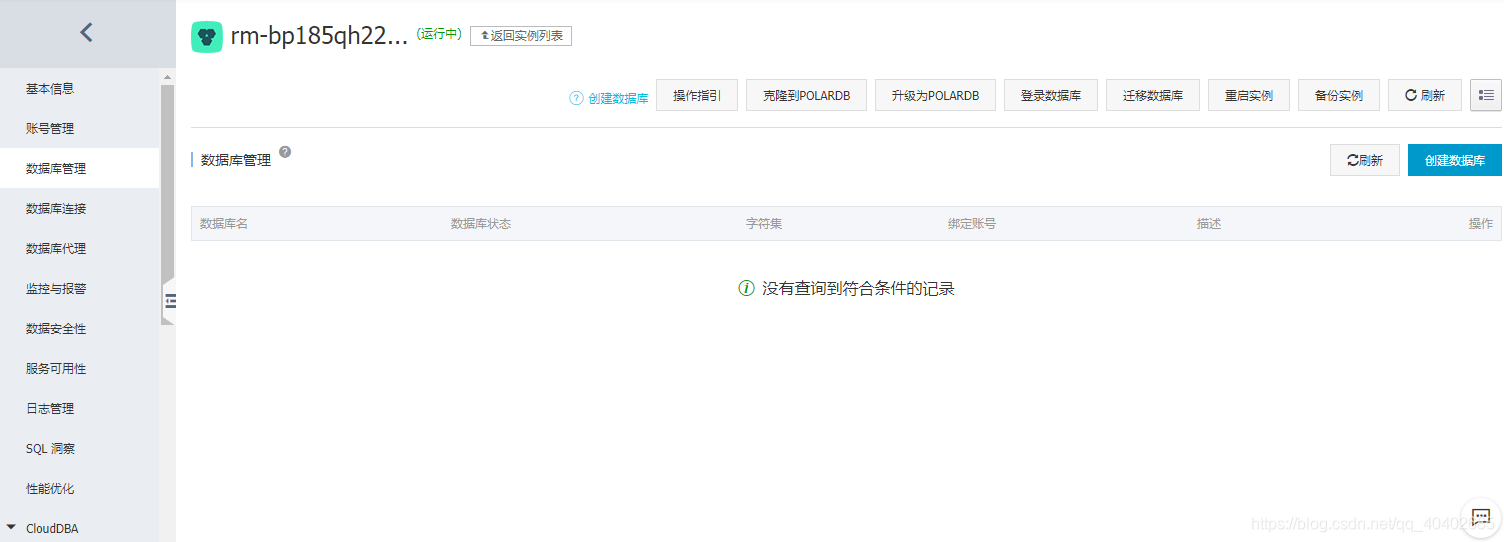
Task: Click the 创建数据库 help link
Action: [x=618, y=98]
